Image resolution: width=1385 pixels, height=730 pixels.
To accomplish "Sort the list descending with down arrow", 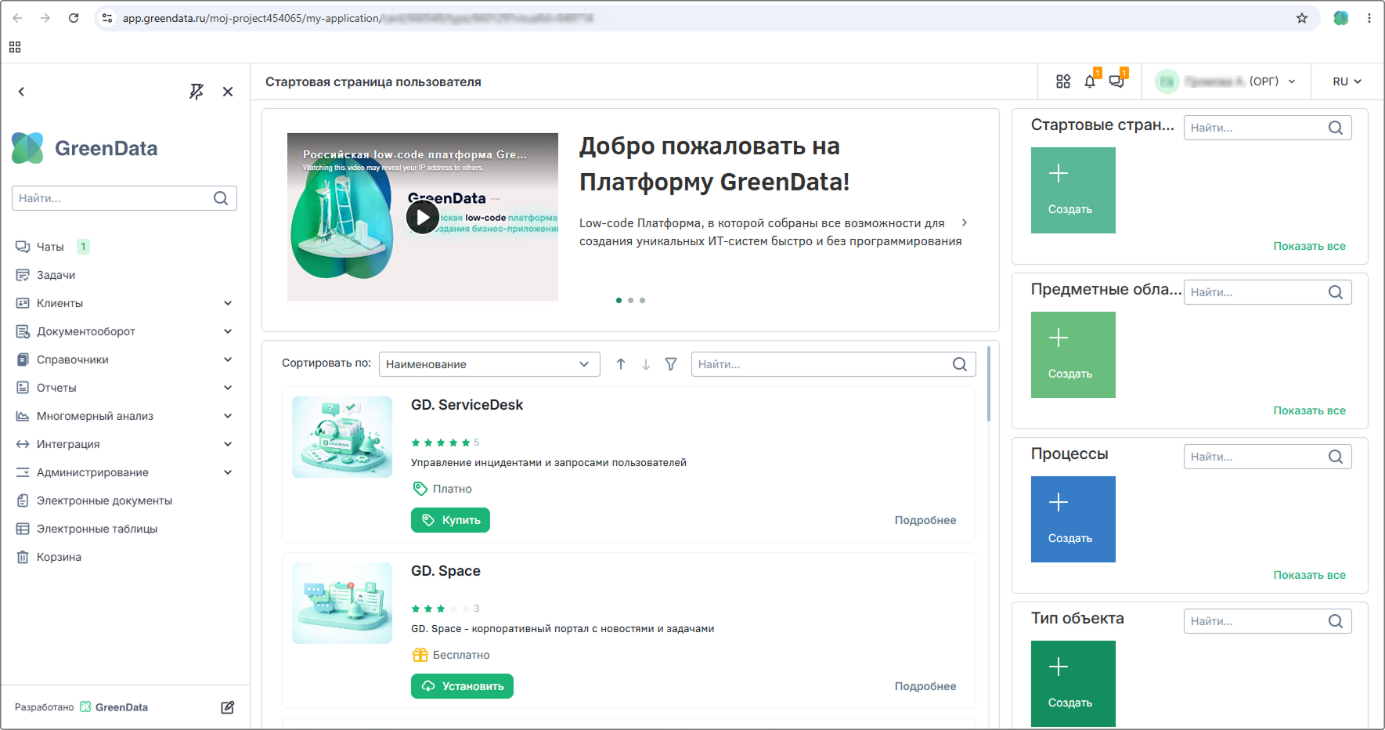I will coord(646,364).
